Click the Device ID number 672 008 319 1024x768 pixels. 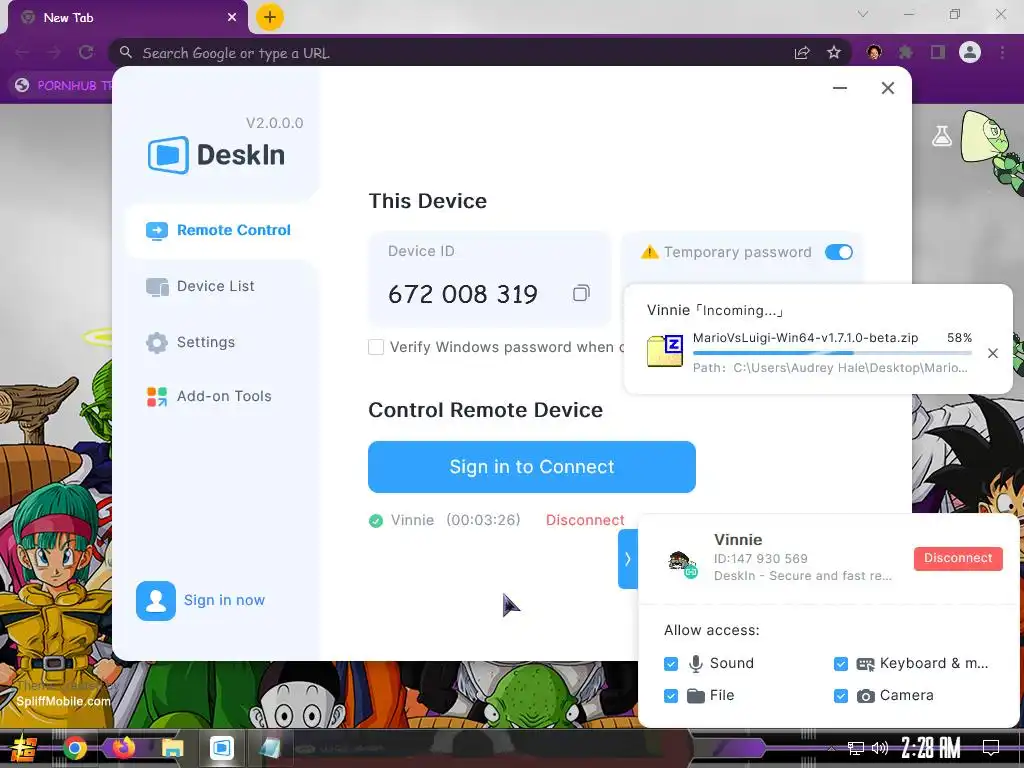(x=462, y=295)
